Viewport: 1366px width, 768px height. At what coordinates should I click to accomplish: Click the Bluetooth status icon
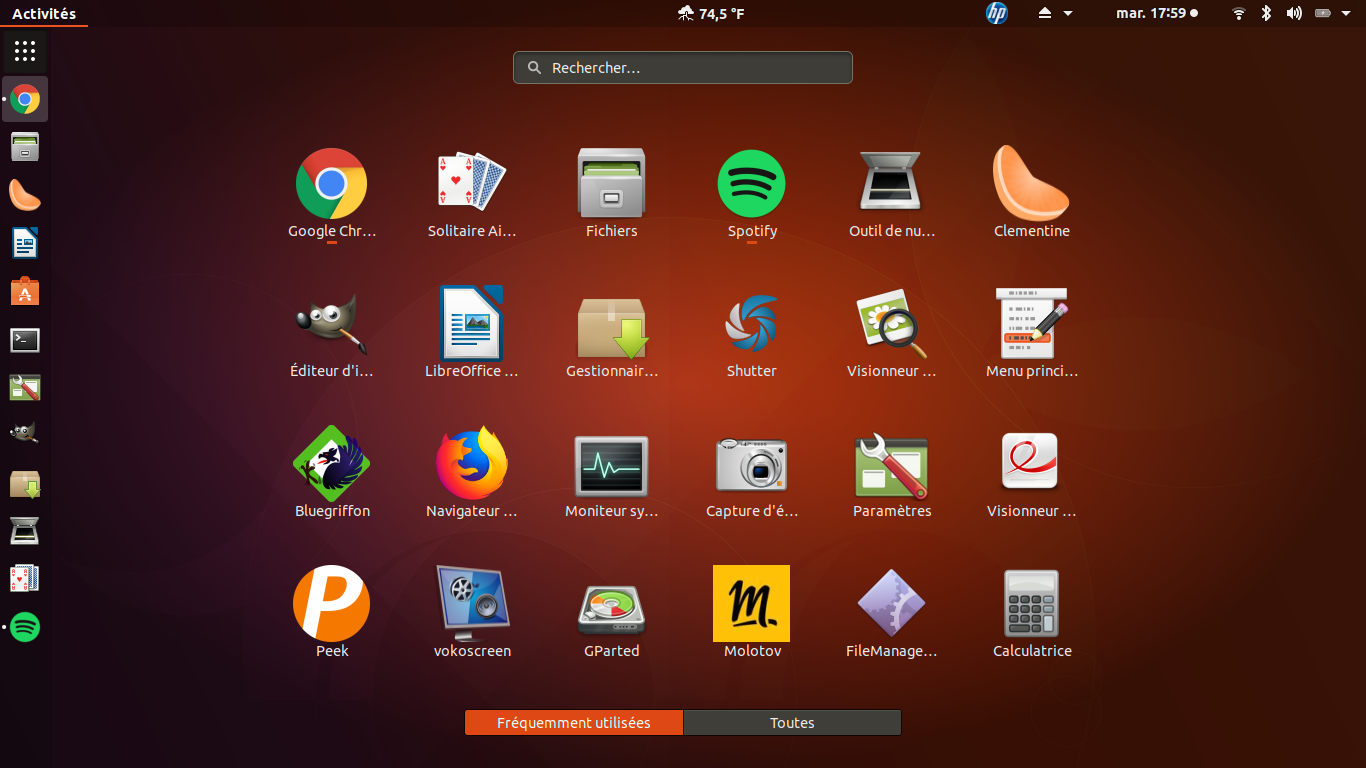tap(1266, 13)
